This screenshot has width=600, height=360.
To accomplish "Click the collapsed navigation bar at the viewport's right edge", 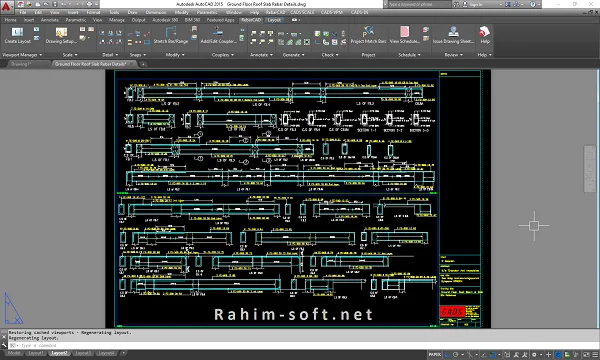I will pyautogui.click(x=590, y=168).
